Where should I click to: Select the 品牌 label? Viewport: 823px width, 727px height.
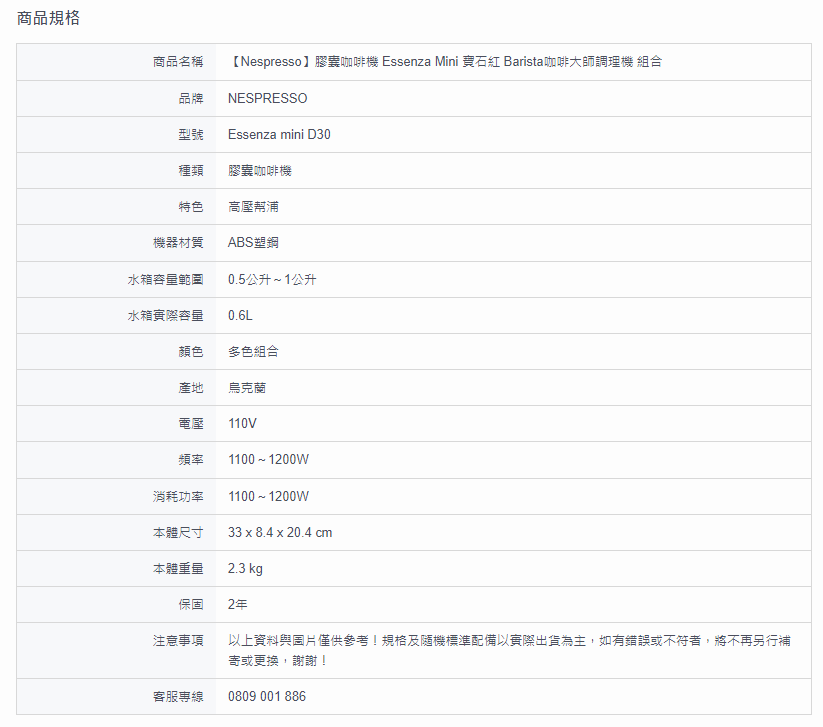click(x=191, y=98)
